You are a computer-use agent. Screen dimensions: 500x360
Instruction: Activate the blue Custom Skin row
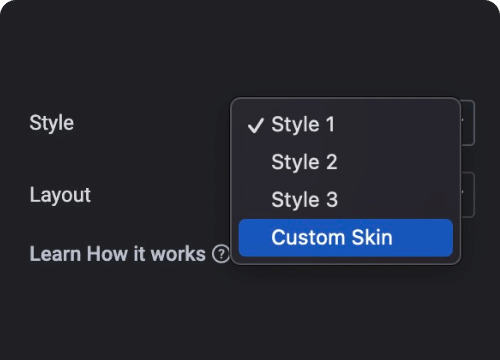pos(346,238)
